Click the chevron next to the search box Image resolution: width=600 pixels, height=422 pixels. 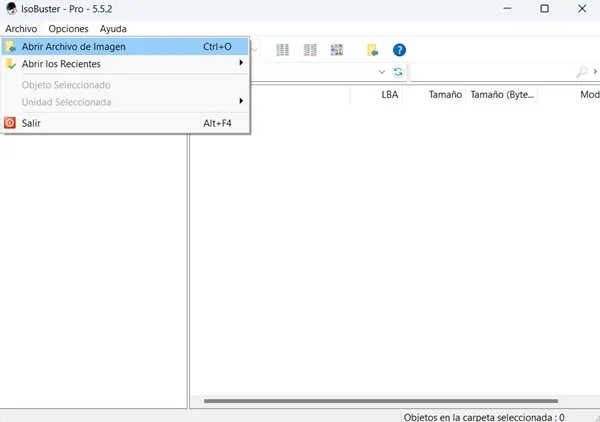coord(595,72)
